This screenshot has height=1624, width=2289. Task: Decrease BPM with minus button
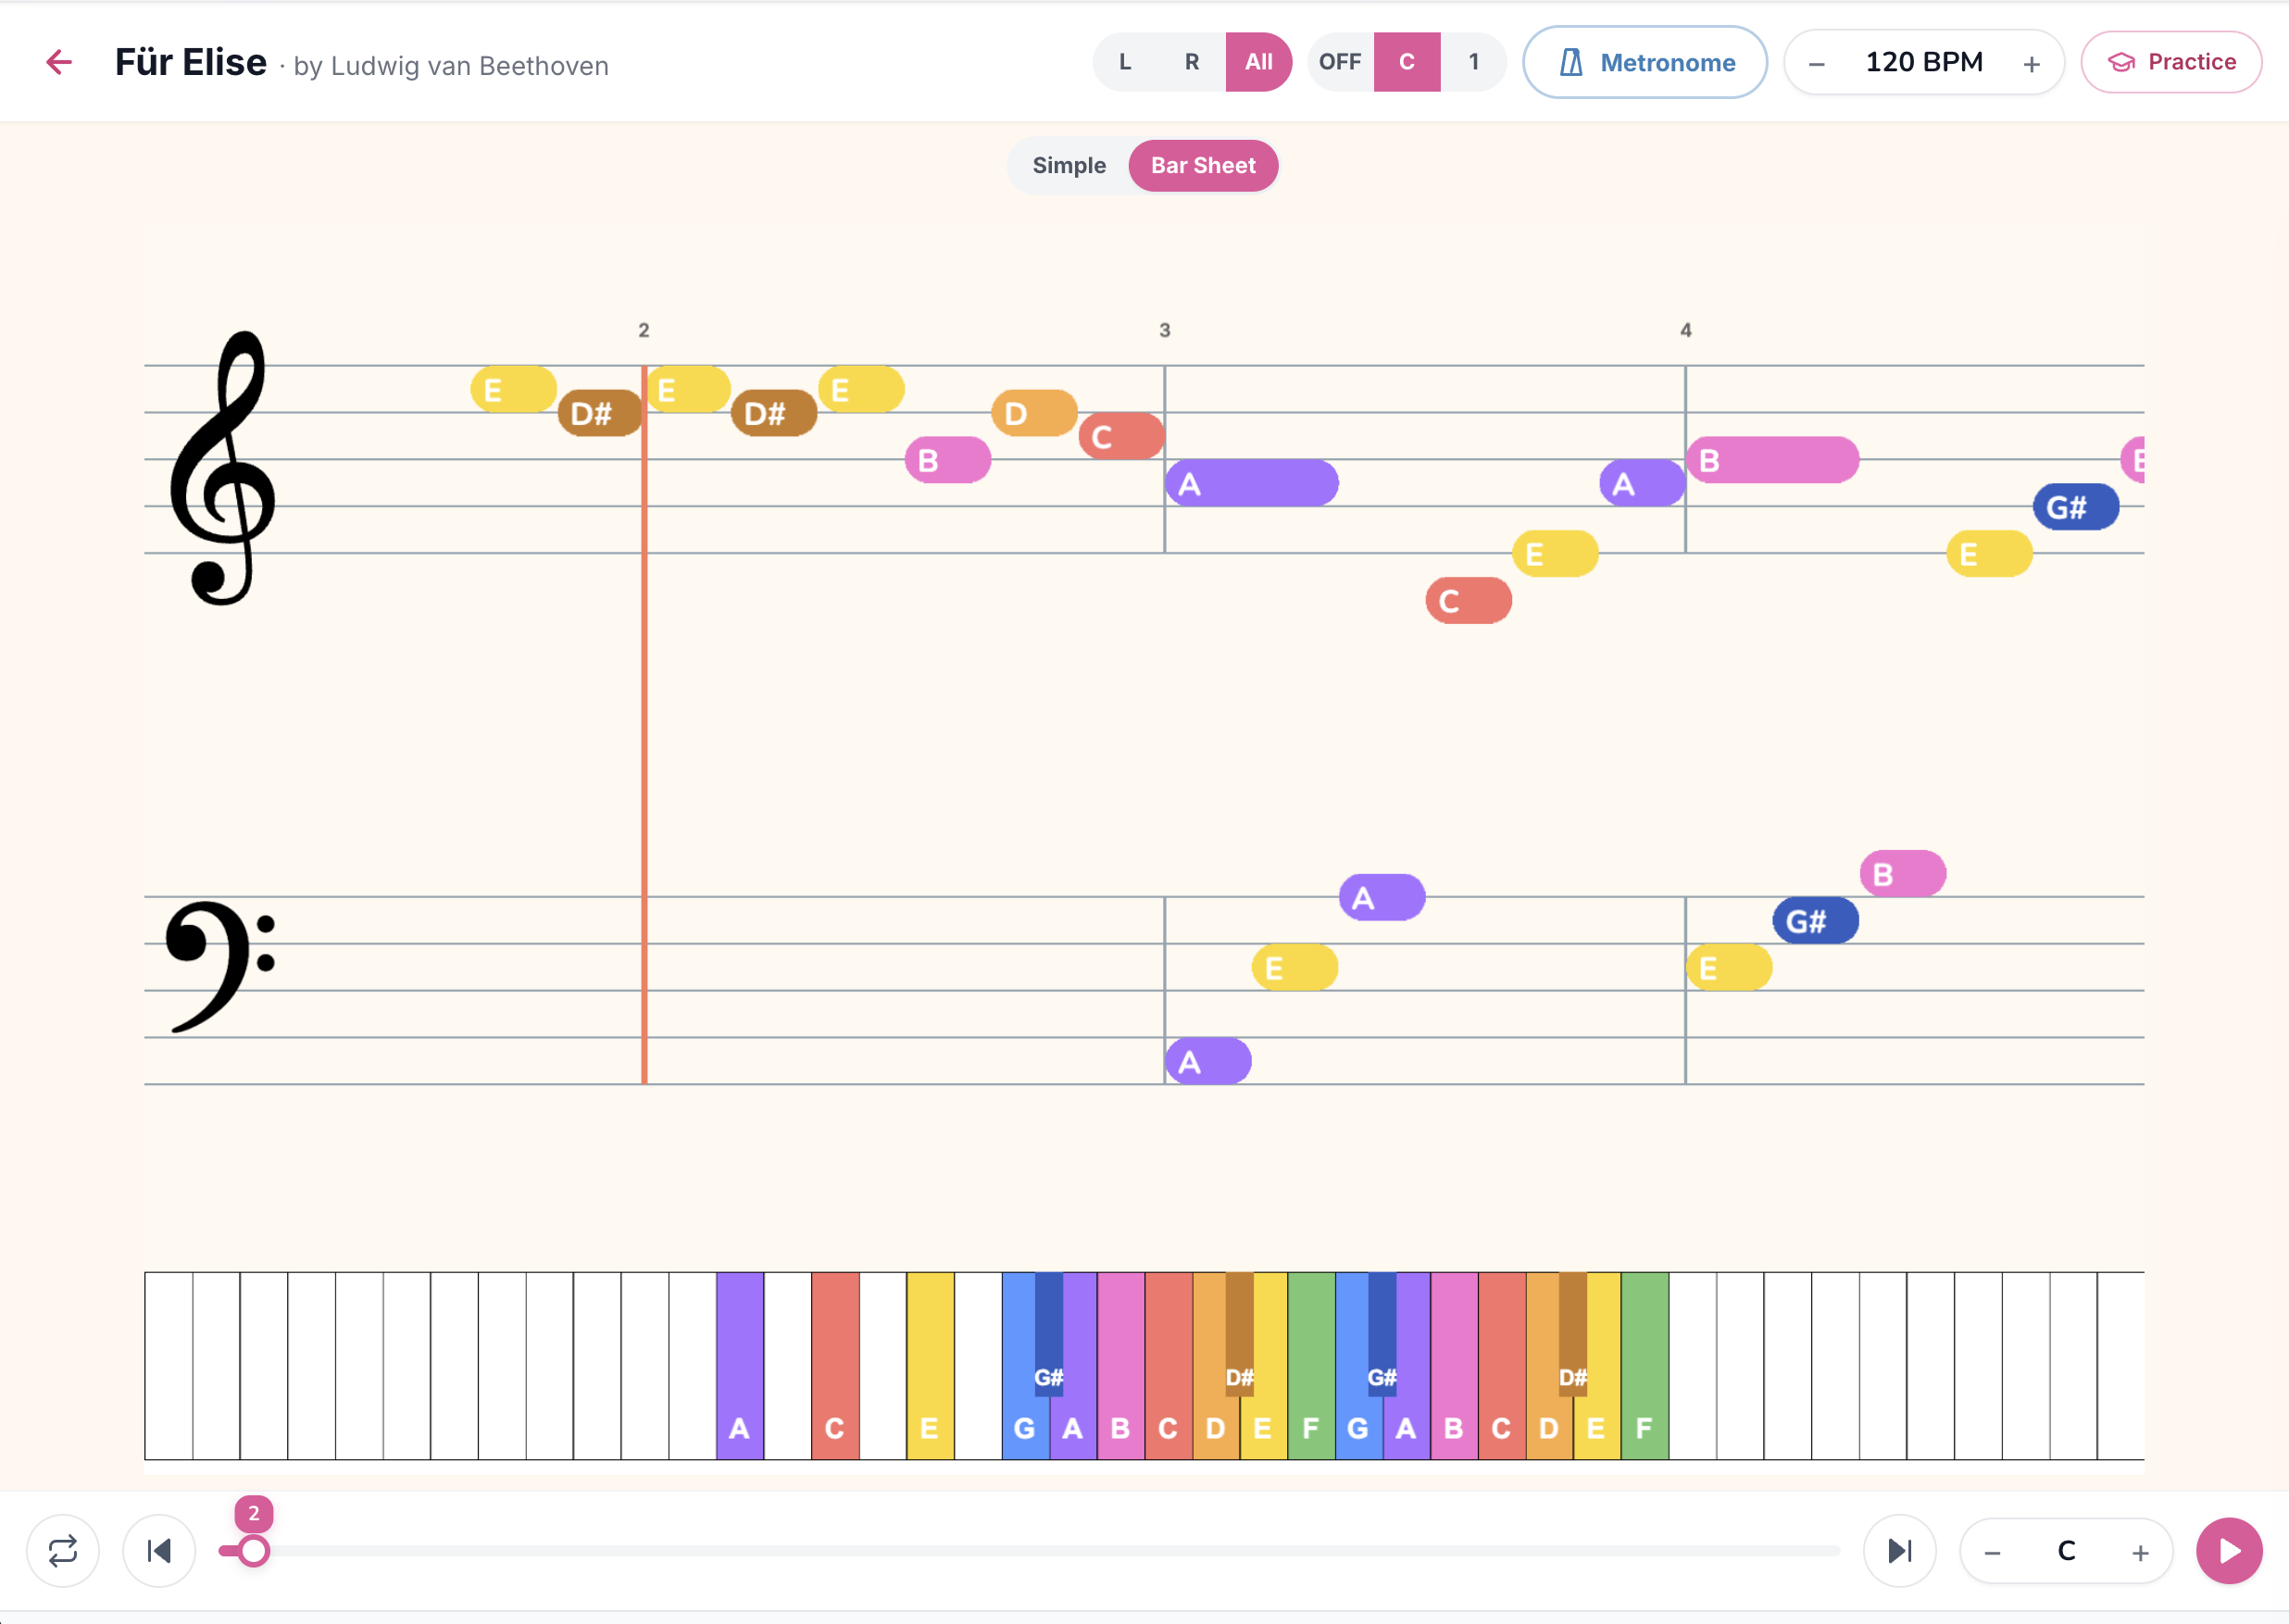[1817, 64]
